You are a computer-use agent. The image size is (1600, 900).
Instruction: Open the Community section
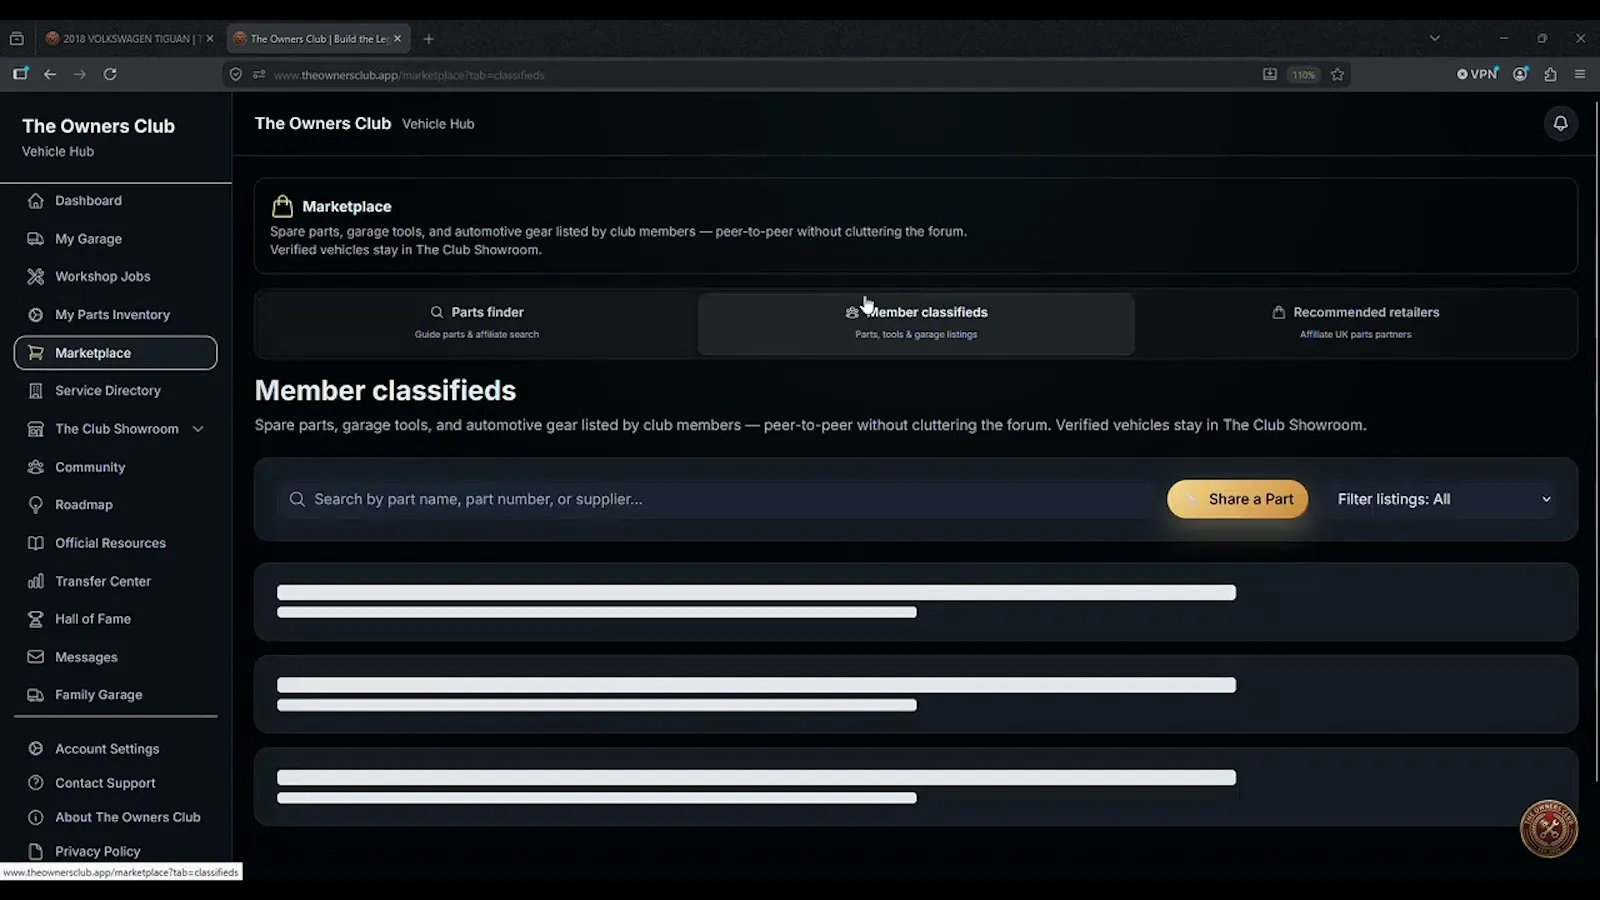click(115, 467)
